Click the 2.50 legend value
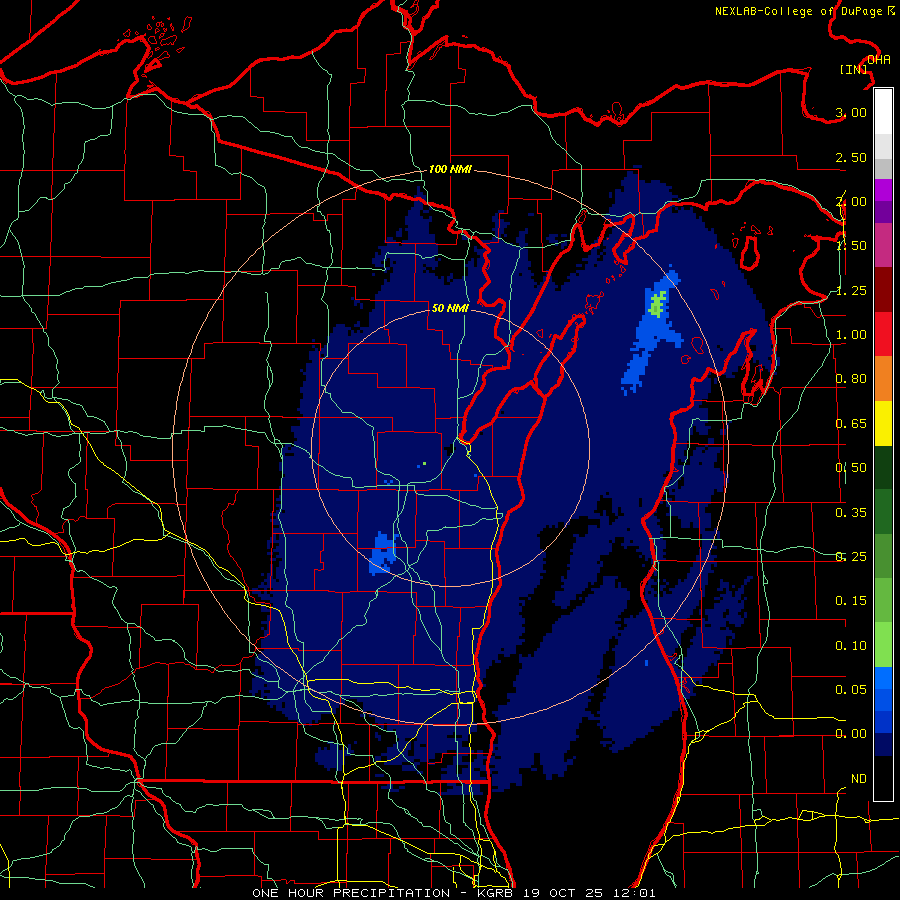The width and height of the screenshot is (900, 900). tap(851, 157)
